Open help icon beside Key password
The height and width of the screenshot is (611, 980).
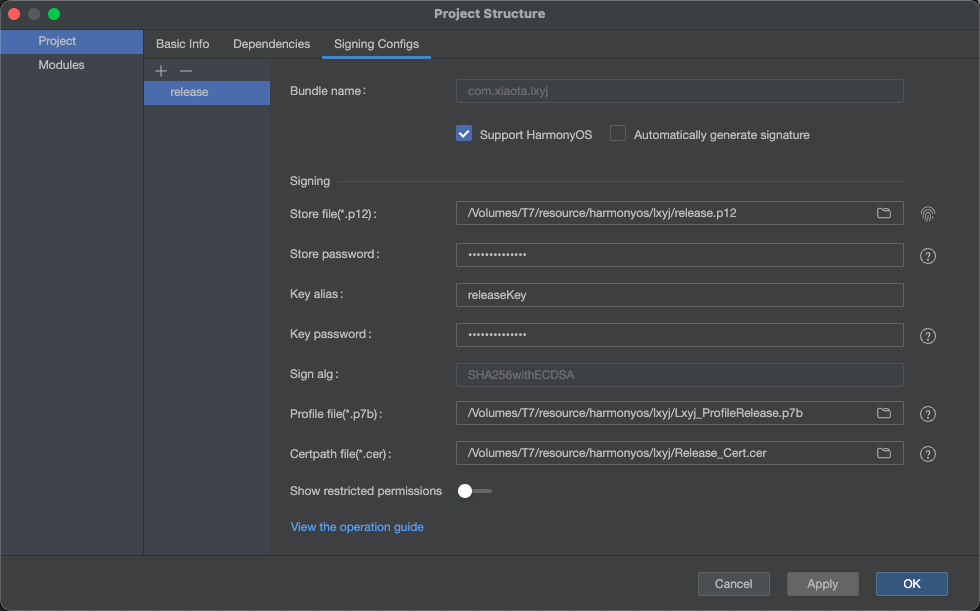click(x=928, y=335)
